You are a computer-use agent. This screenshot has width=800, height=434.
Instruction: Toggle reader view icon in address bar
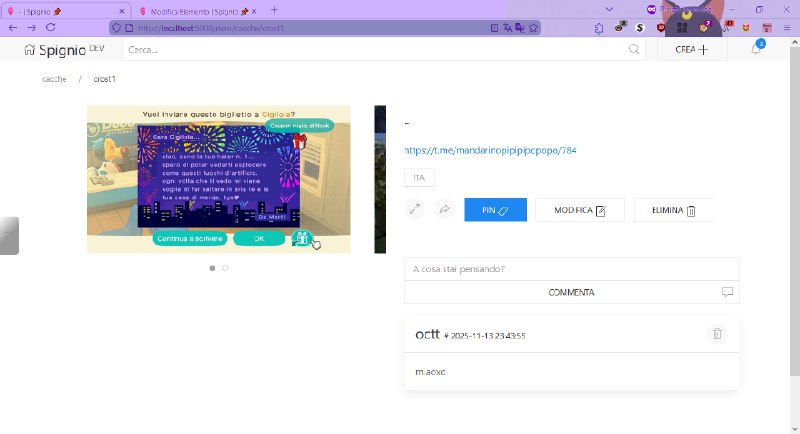pyautogui.click(x=494, y=28)
